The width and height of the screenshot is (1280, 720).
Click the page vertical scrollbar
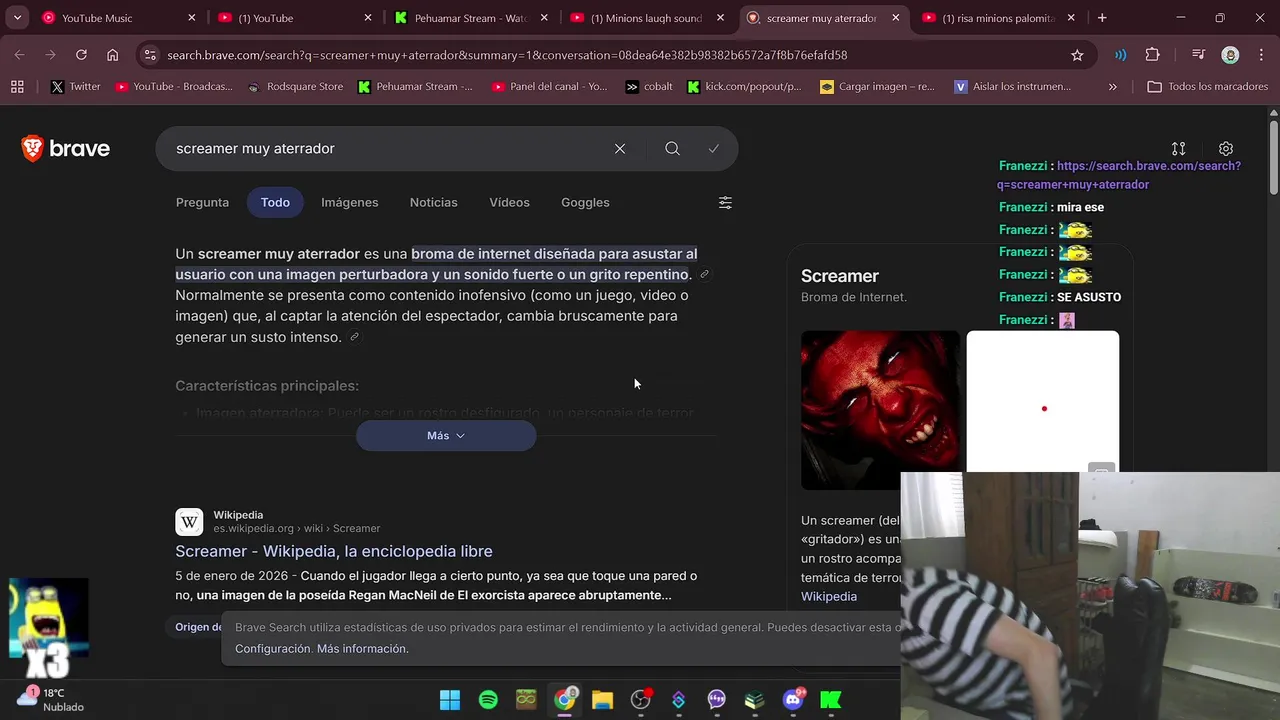click(1273, 158)
